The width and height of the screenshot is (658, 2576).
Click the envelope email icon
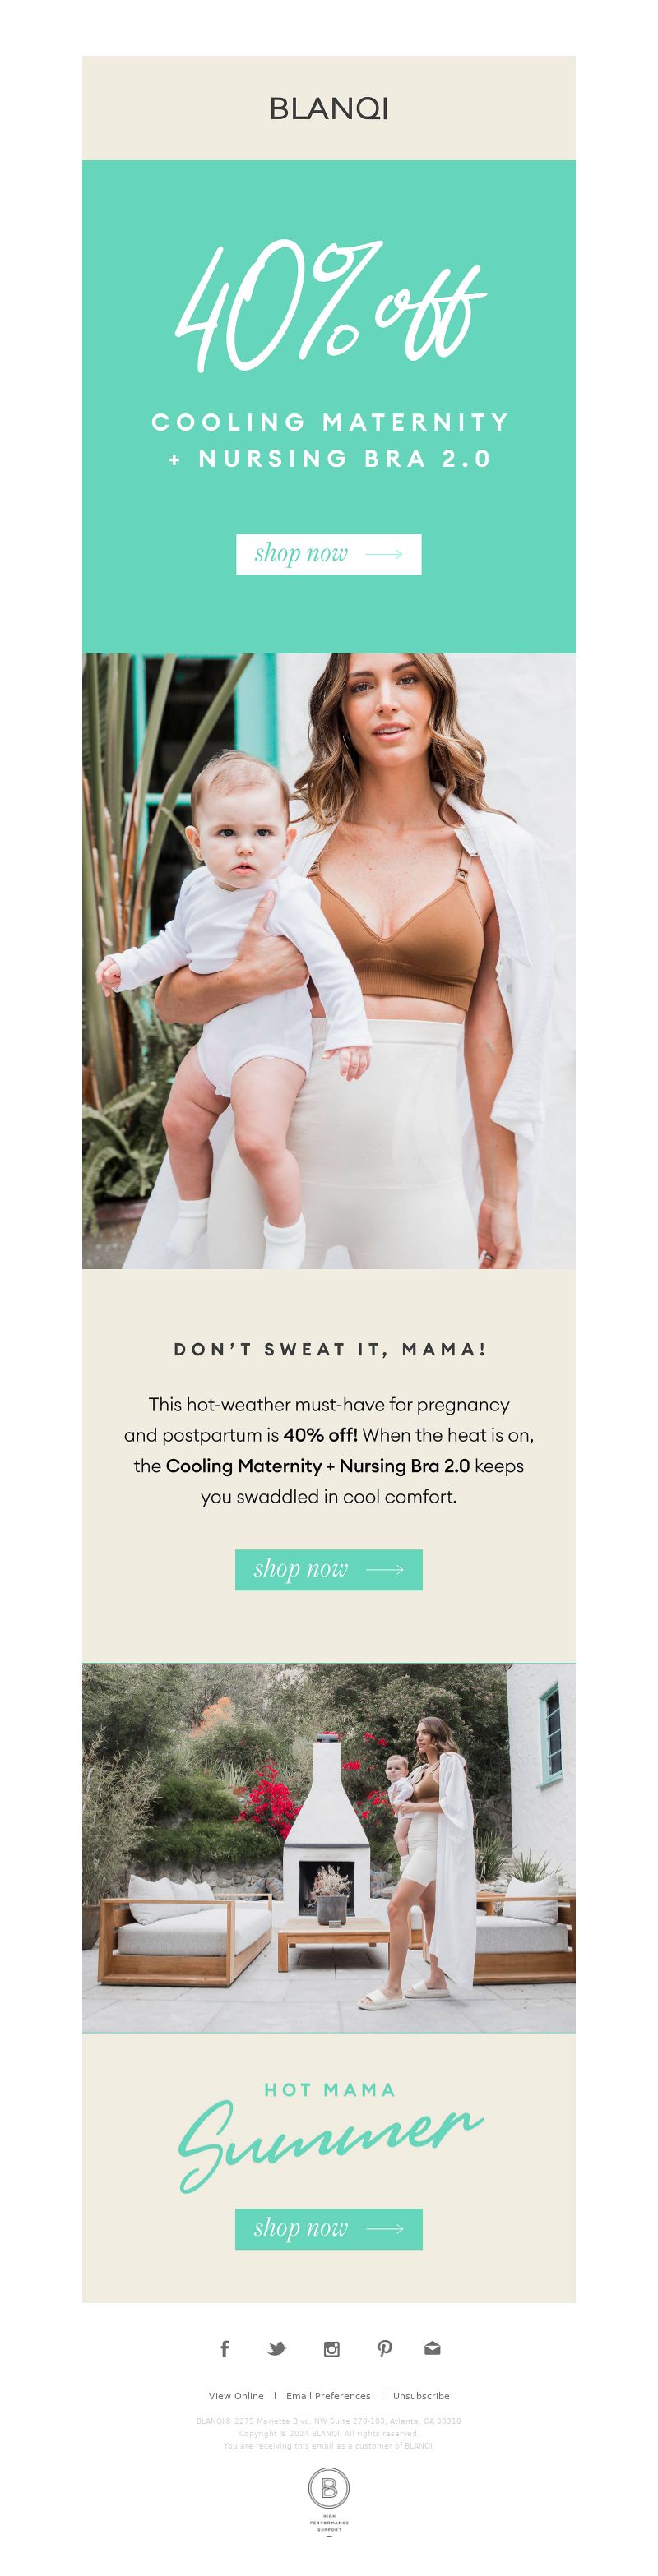pyautogui.click(x=432, y=2348)
